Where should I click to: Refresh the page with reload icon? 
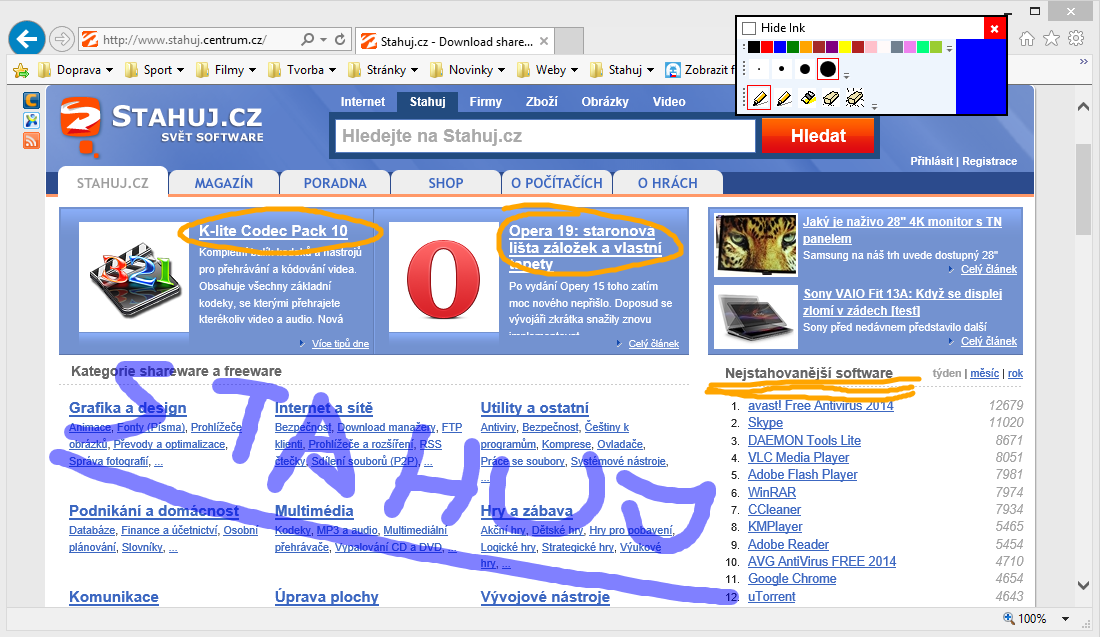pos(340,39)
